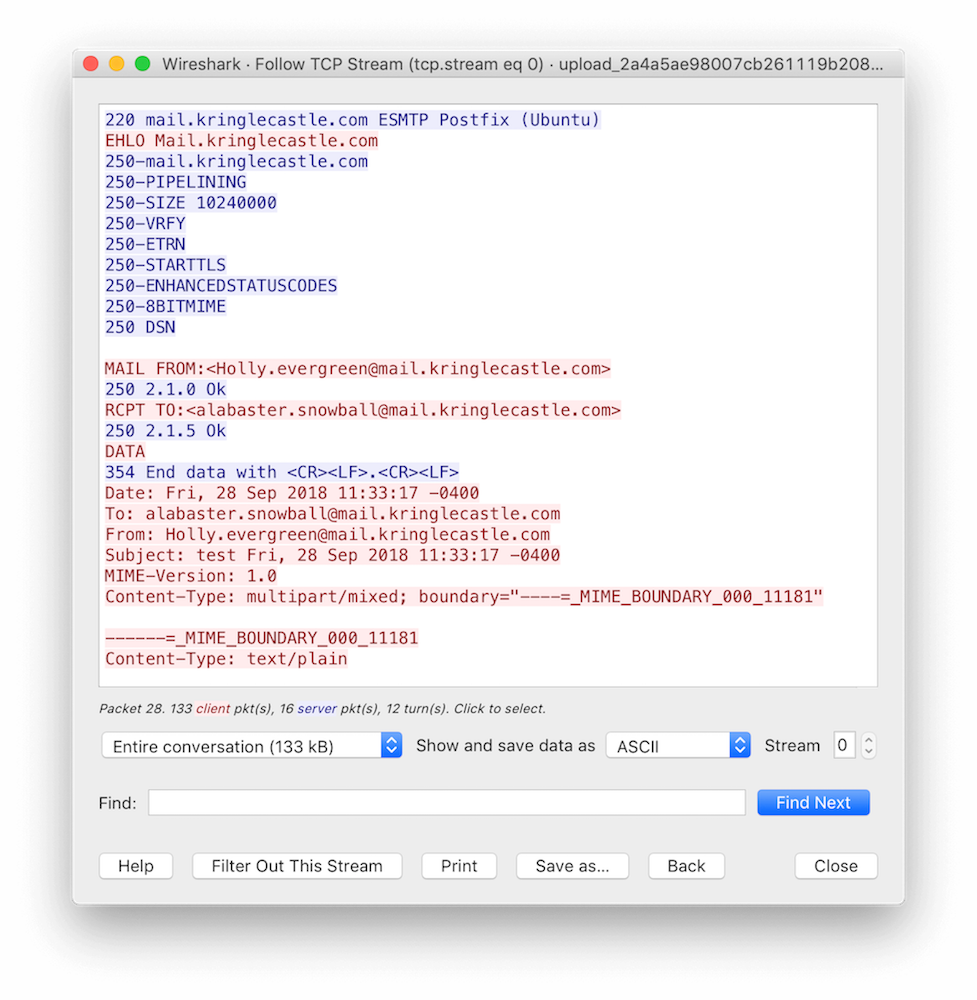Select the 'DATA' line
The width and height of the screenshot is (977, 1000).
[124, 452]
